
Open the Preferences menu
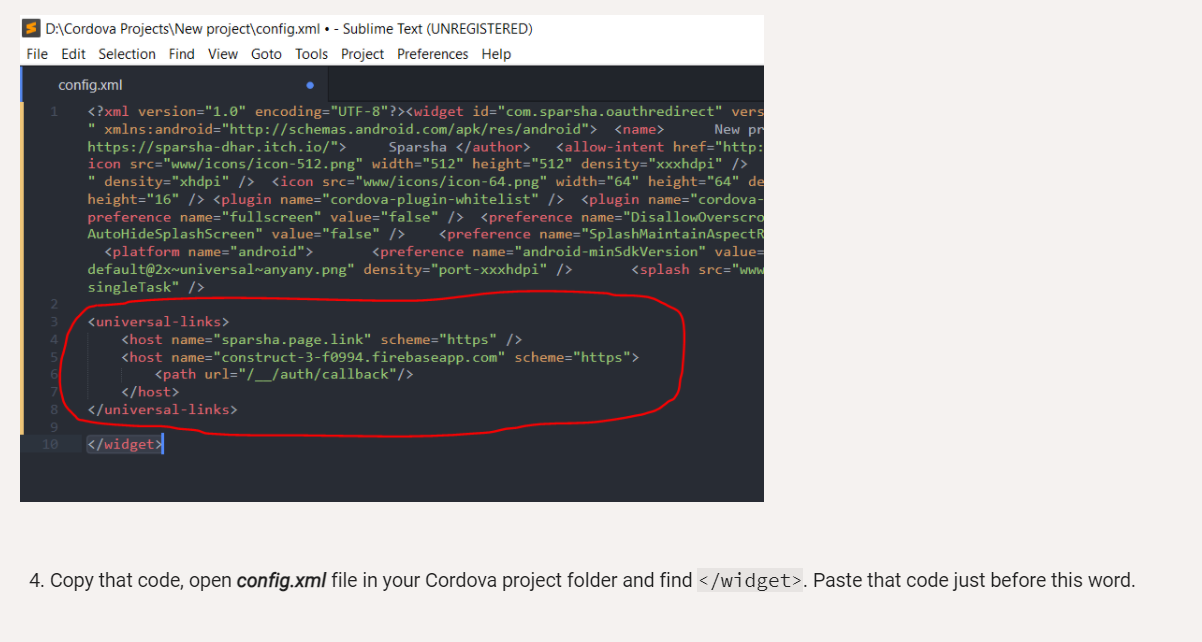coord(432,54)
